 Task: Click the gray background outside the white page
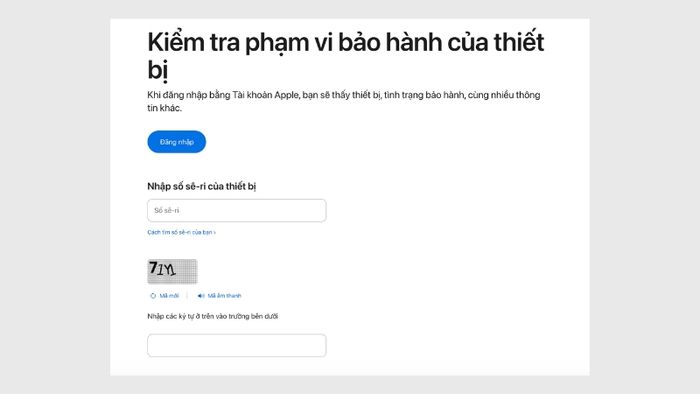(54, 196)
